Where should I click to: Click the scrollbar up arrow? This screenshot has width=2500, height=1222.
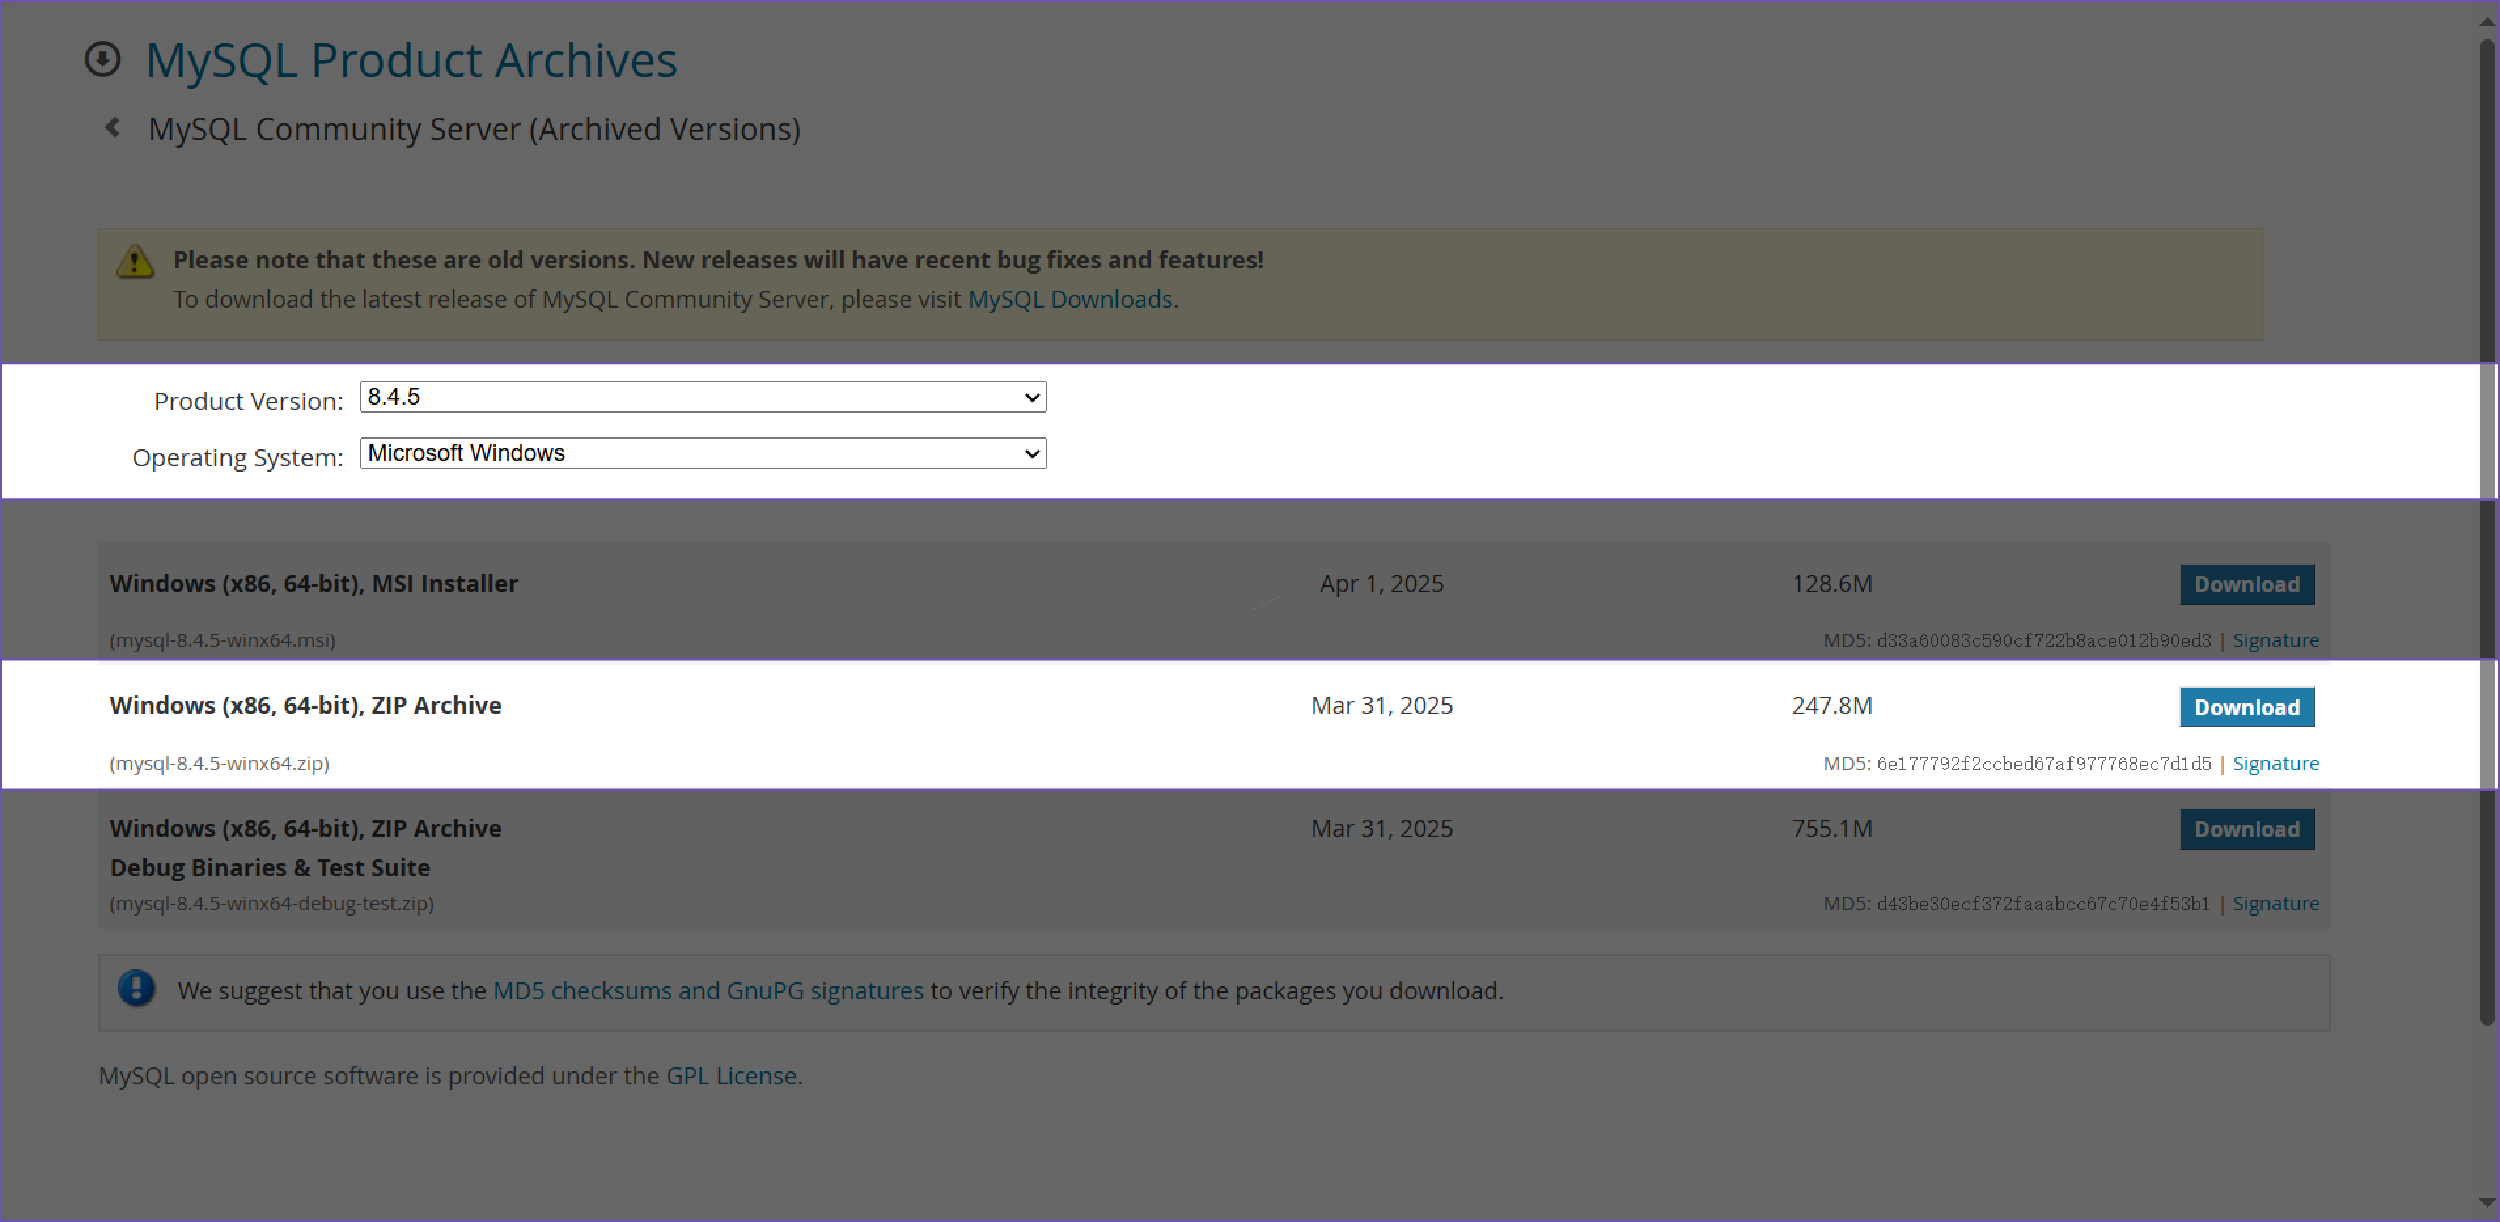(x=2487, y=20)
